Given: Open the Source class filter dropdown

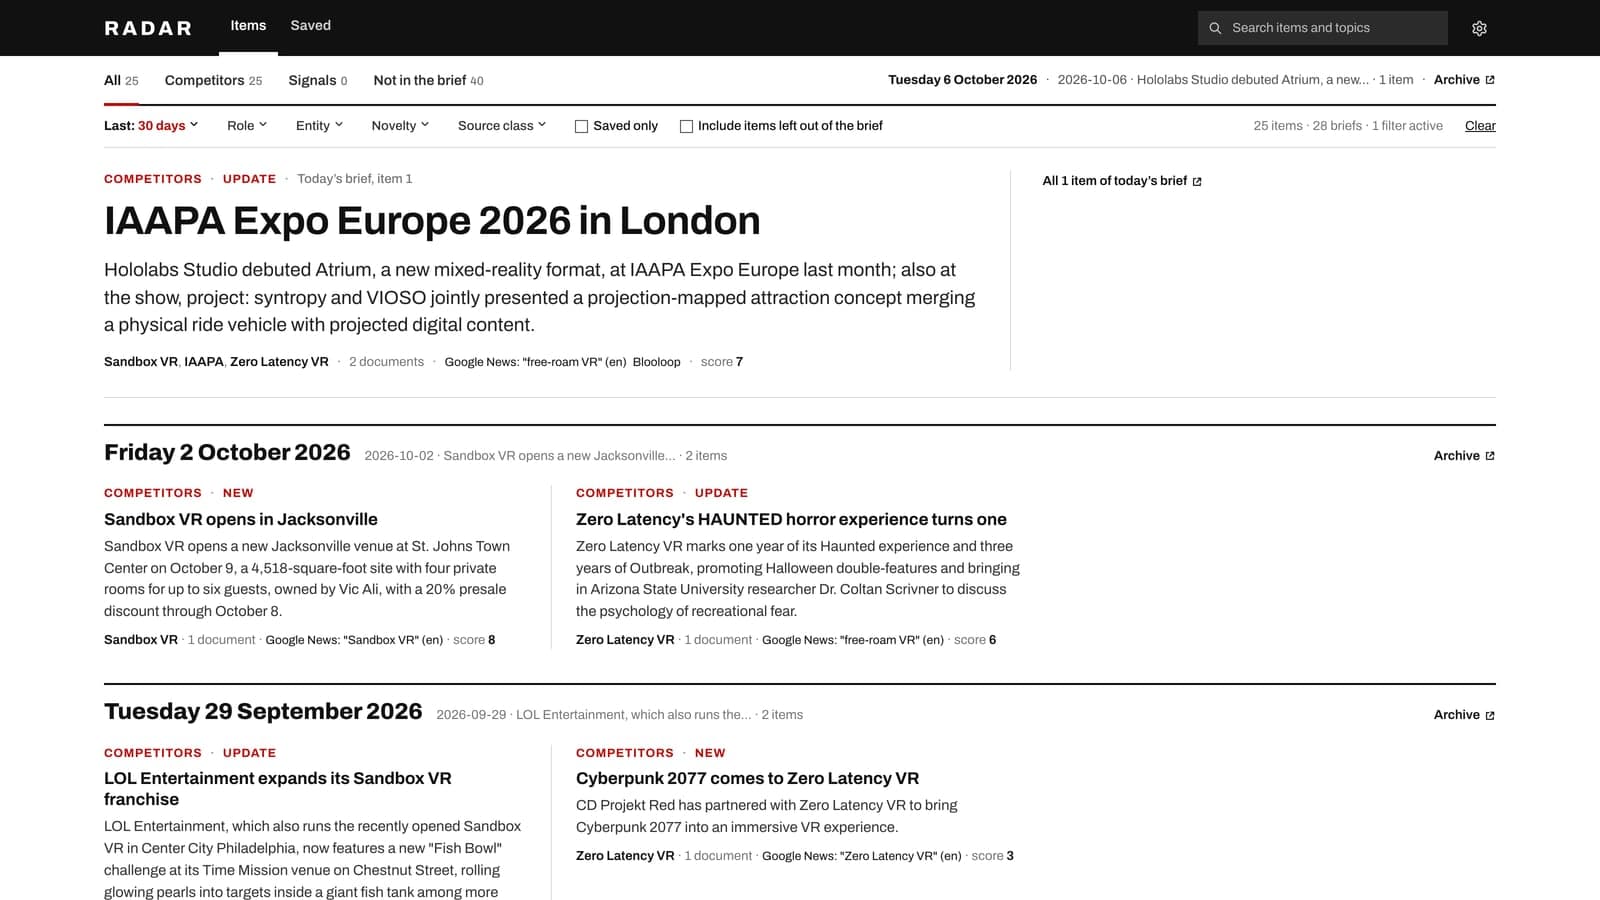Looking at the screenshot, I should click(502, 126).
